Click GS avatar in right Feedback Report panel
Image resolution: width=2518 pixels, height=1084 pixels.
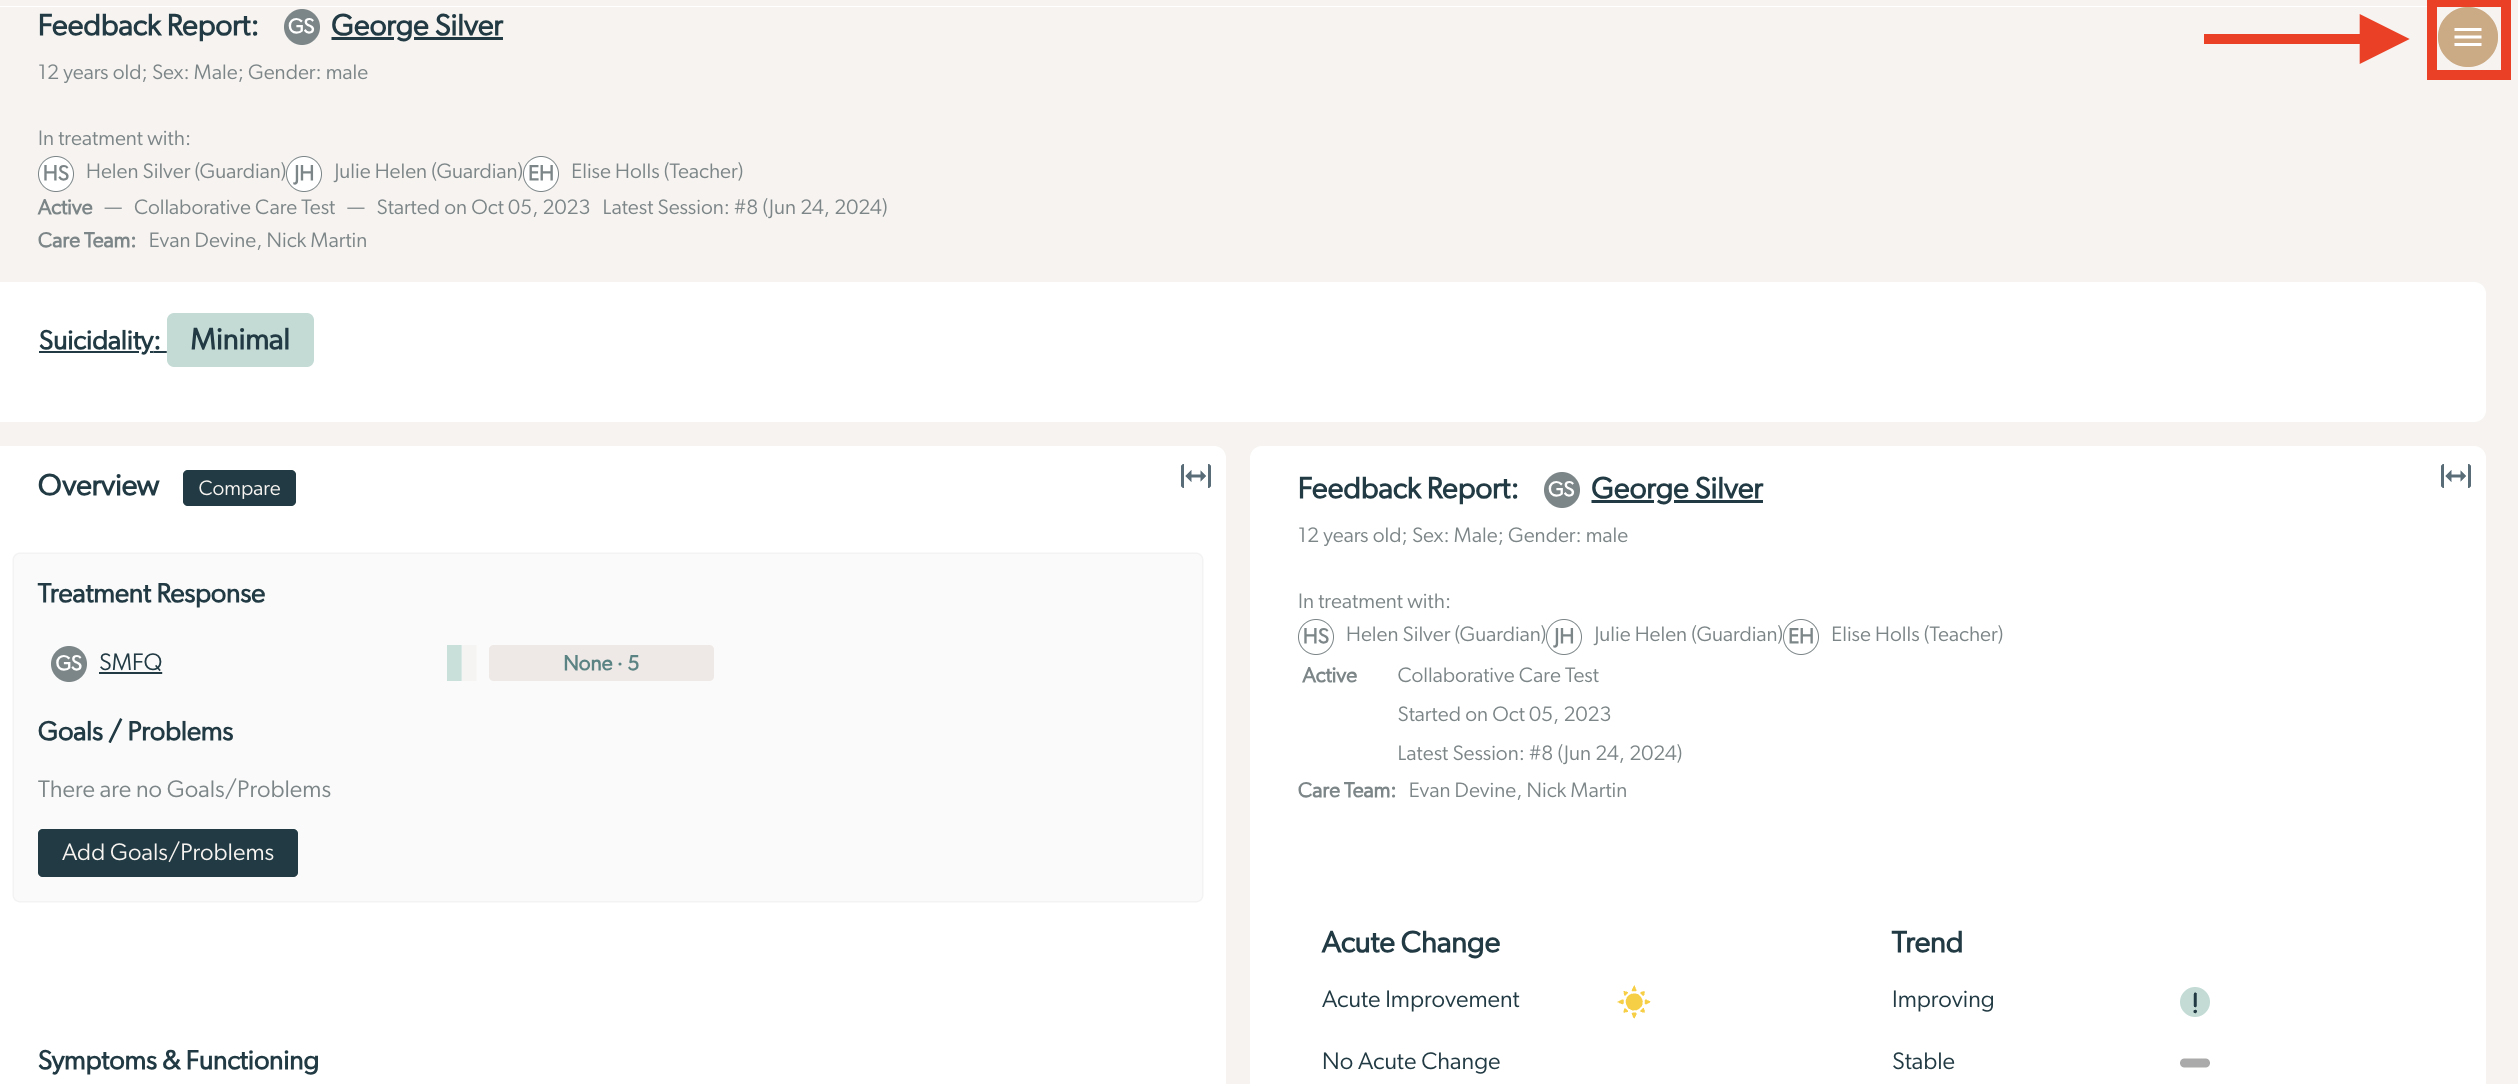tap(1561, 490)
